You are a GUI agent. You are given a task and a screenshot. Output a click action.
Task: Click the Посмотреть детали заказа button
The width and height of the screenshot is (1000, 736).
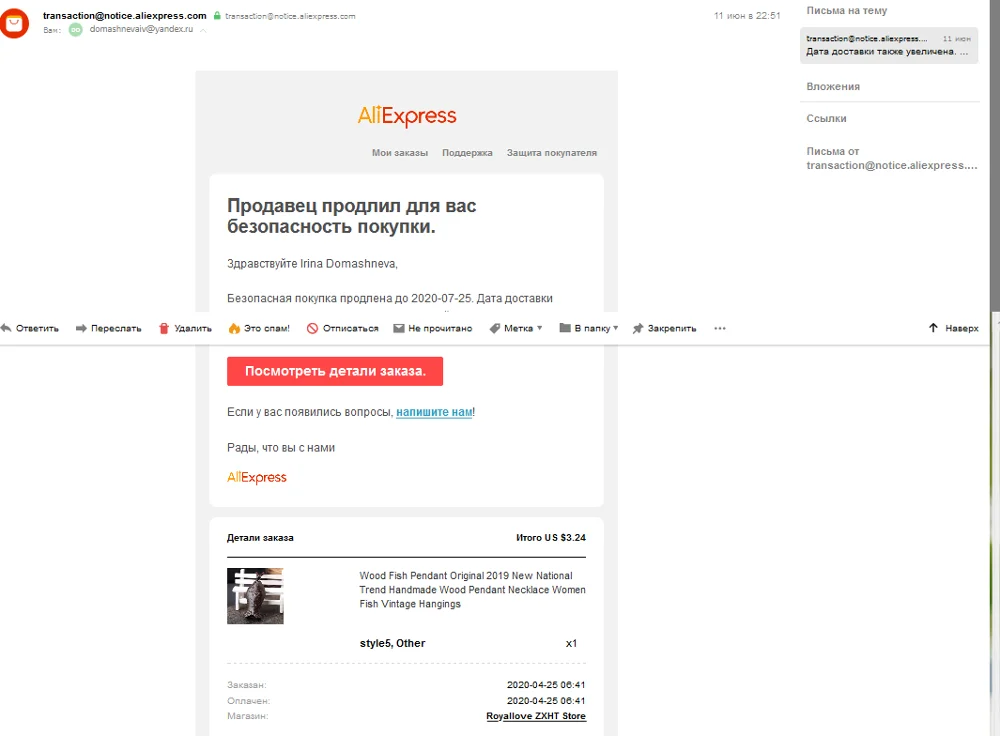coord(335,371)
